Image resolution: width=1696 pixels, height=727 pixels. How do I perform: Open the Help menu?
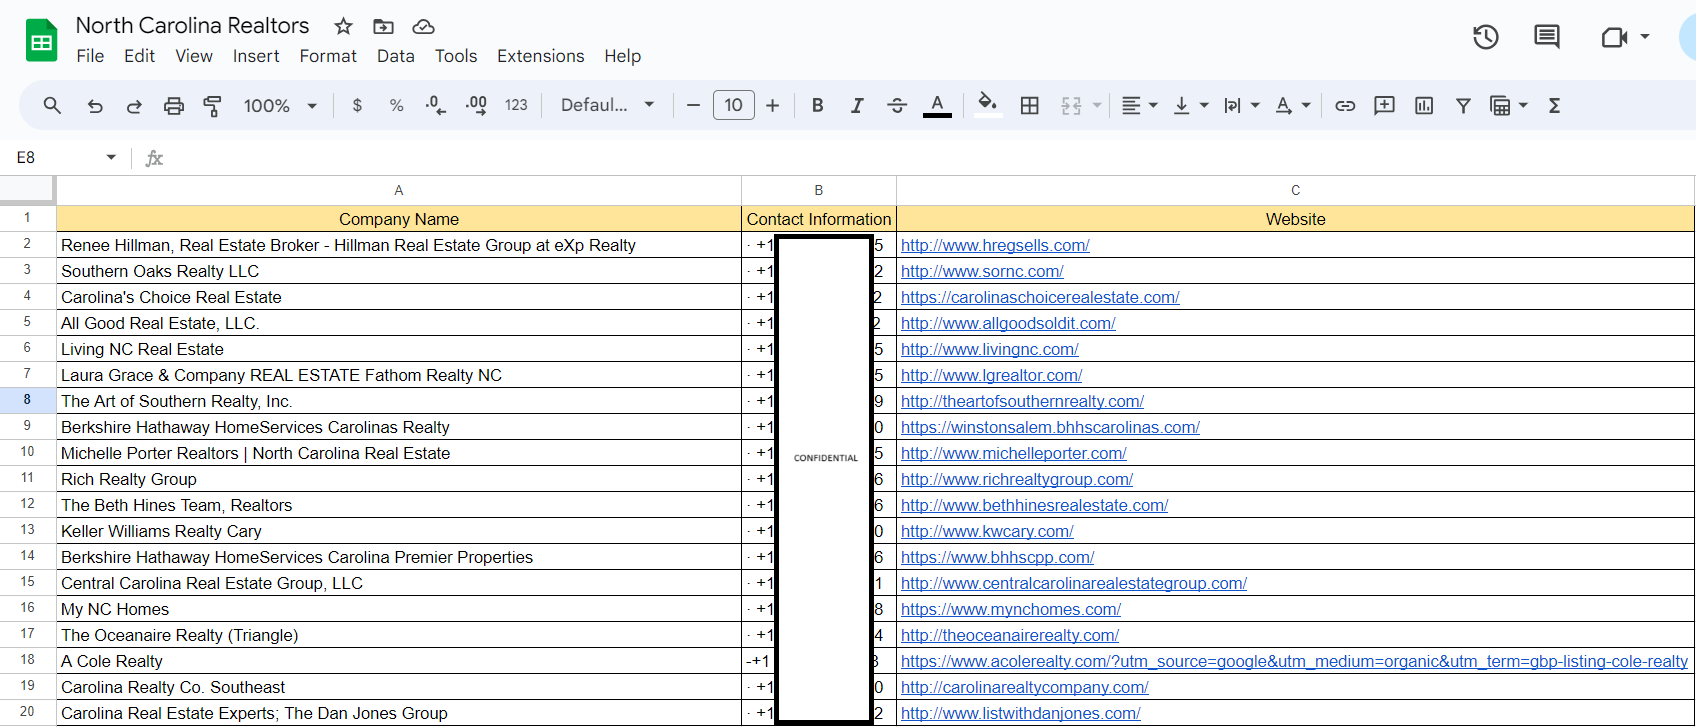(622, 56)
